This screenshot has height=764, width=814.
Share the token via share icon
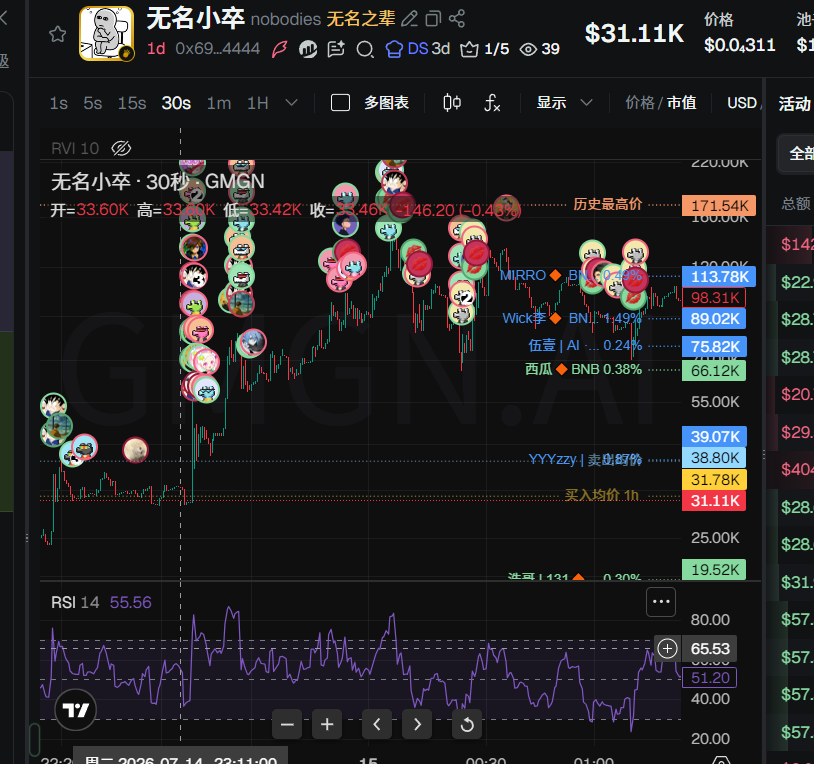[457, 19]
